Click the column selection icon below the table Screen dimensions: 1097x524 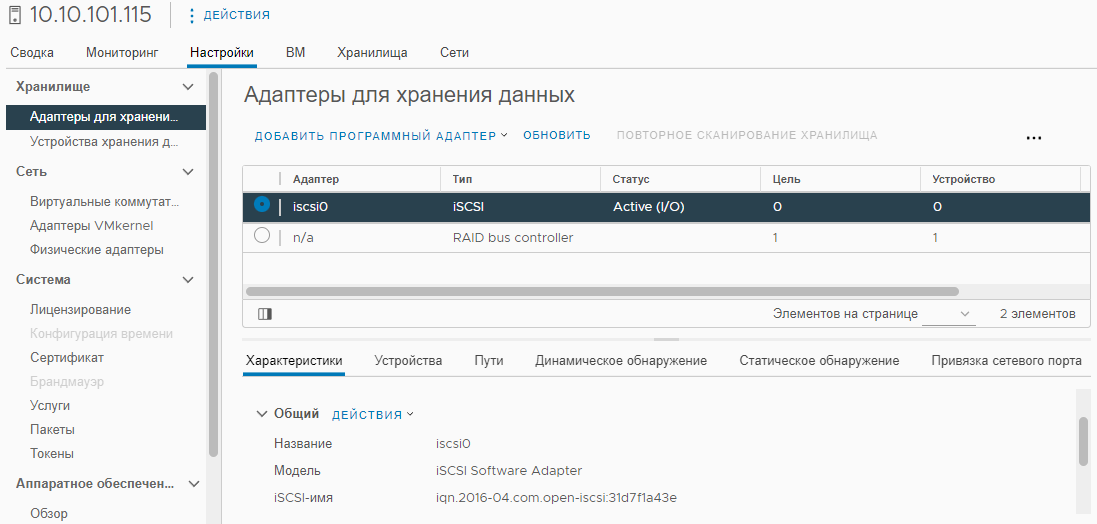tap(264, 314)
